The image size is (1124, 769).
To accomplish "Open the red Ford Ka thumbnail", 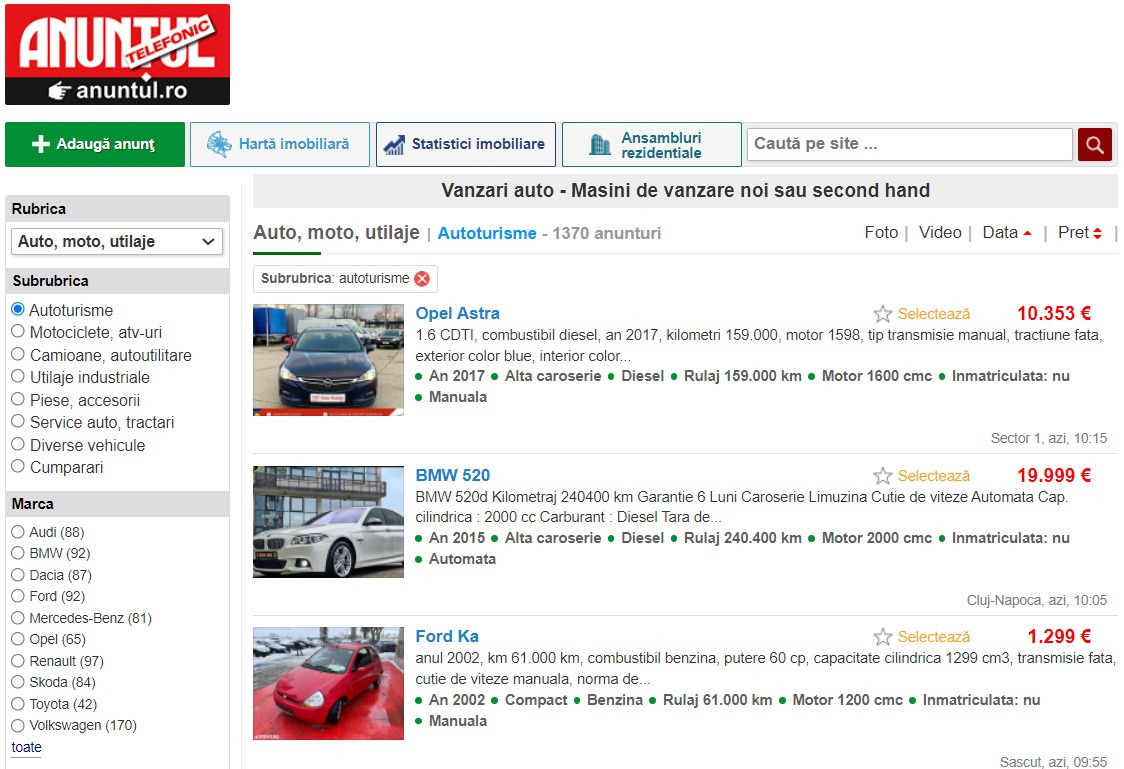I will 328,684.
